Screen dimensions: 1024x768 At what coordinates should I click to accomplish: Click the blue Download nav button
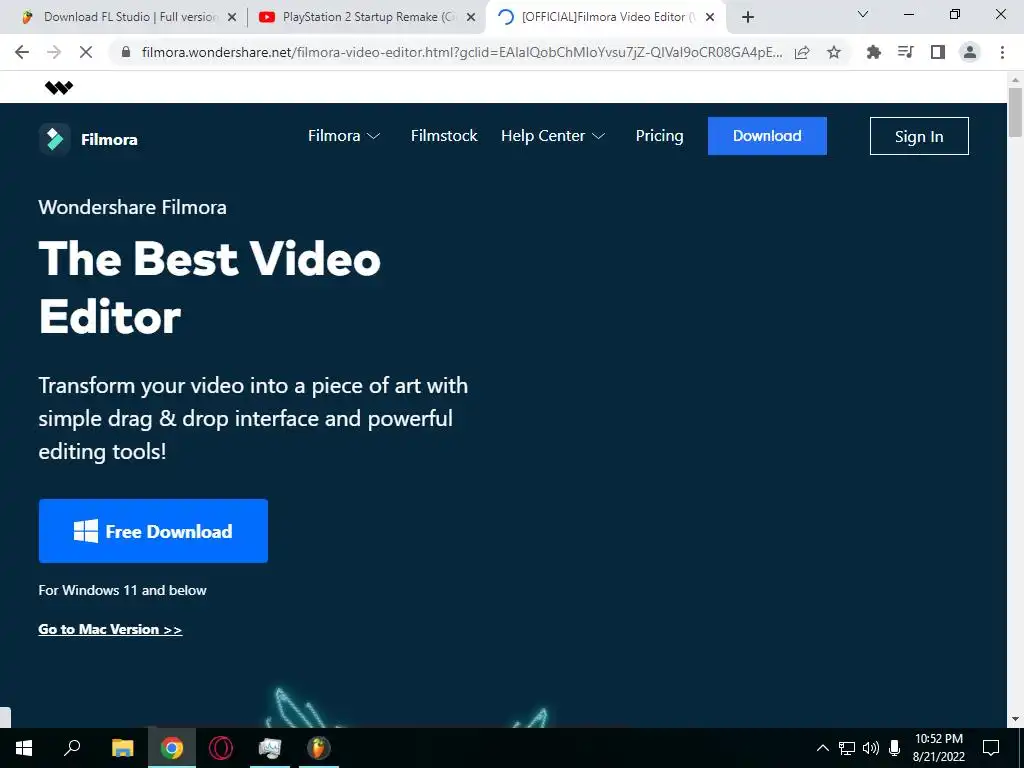coord(767,136)
